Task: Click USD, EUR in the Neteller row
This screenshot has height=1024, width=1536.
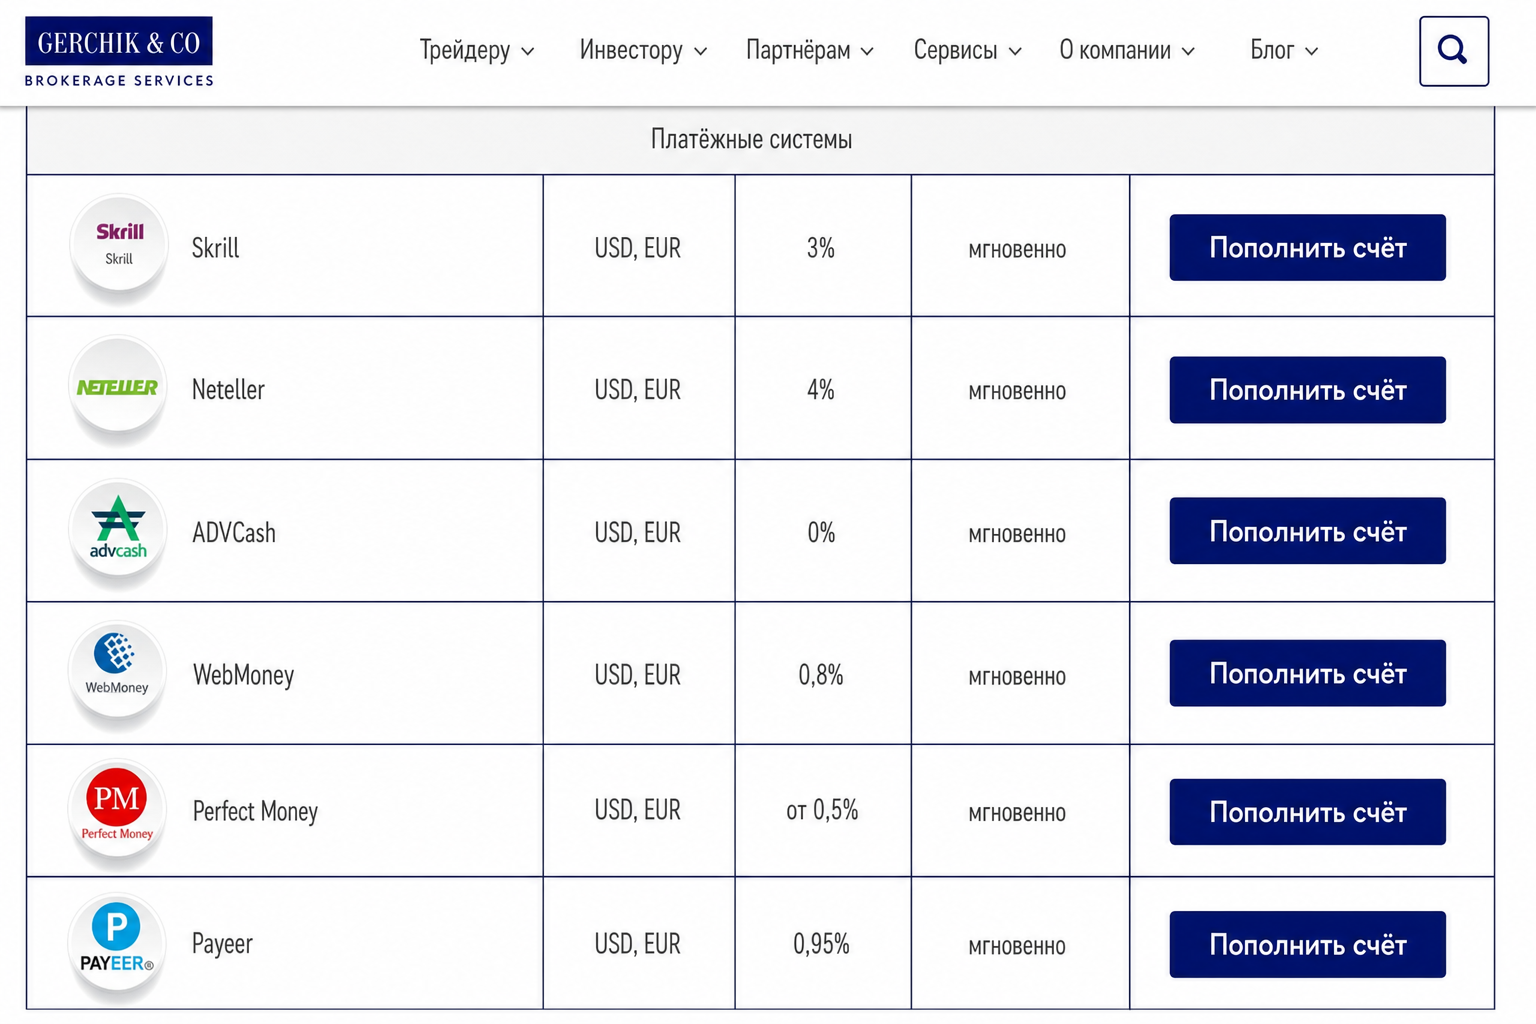Action: click(x=638, y=390)
